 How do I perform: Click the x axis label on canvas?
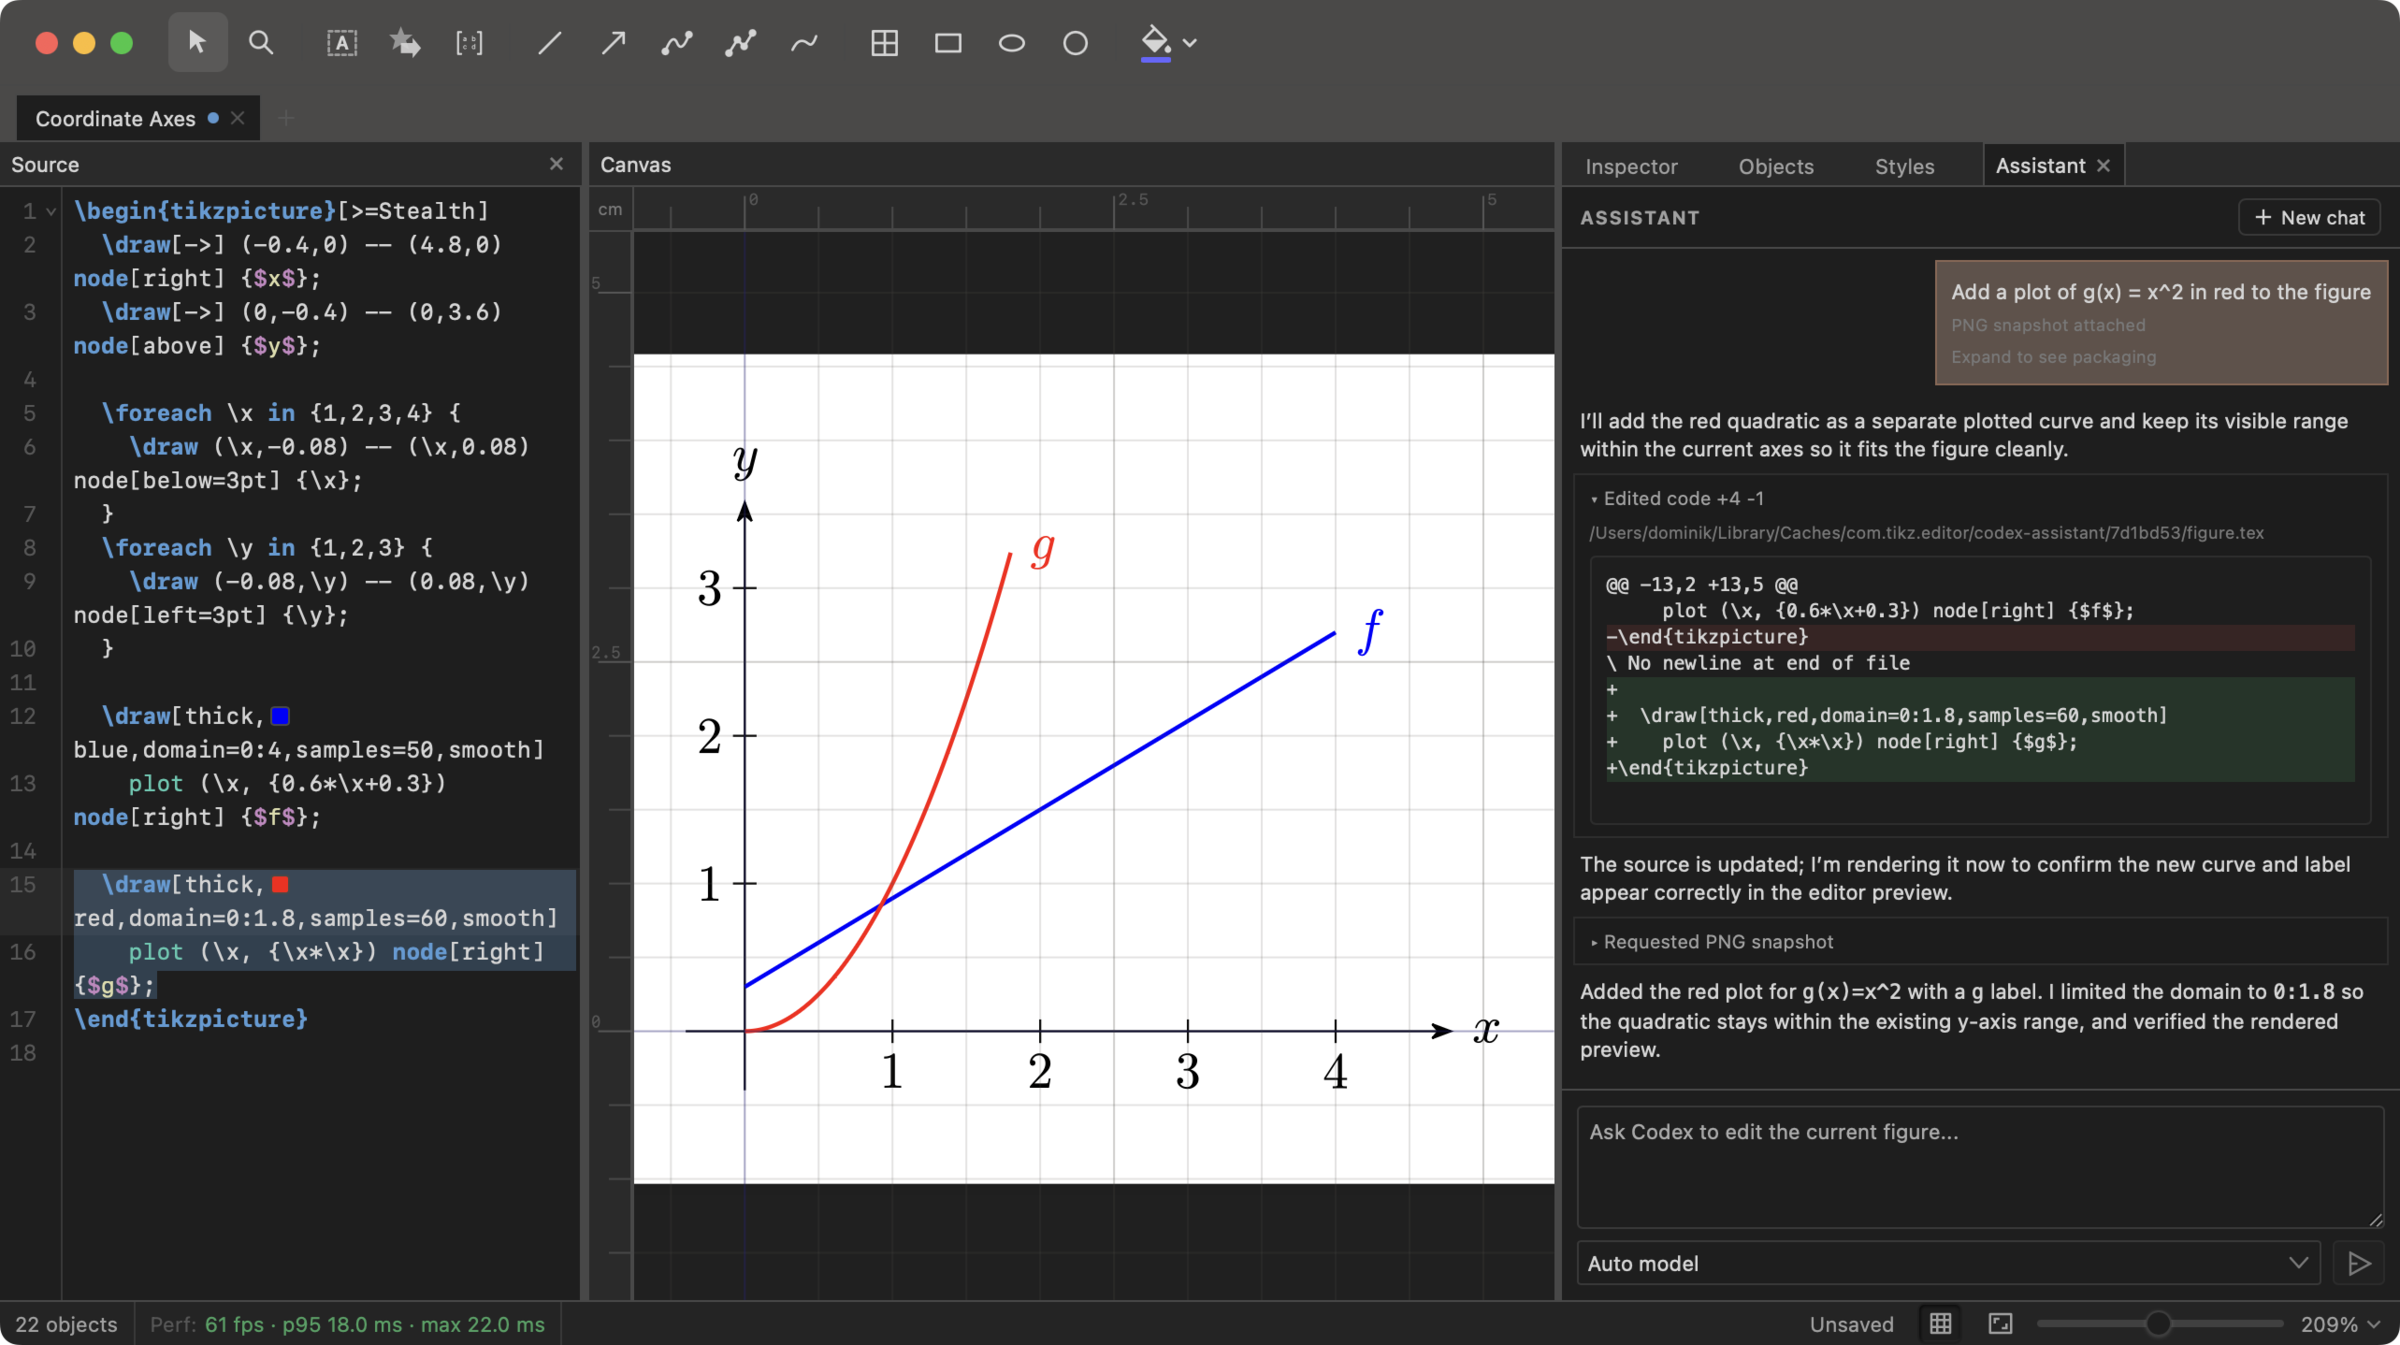(1486, 1029)
